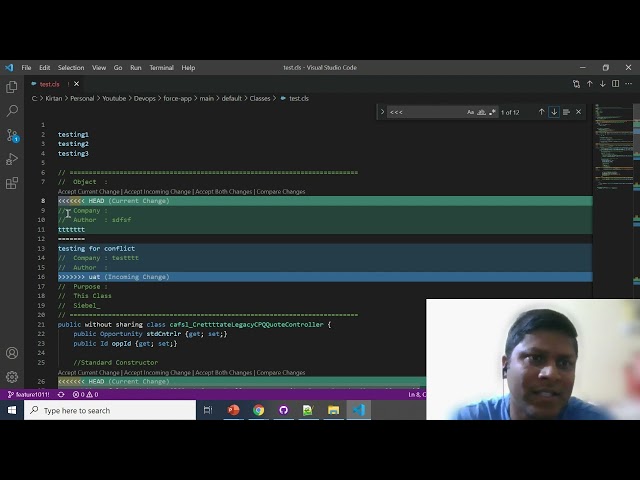Toggle Find in Selection in find widget
Viewport: 640px width, 480px height.
point(566,112)
